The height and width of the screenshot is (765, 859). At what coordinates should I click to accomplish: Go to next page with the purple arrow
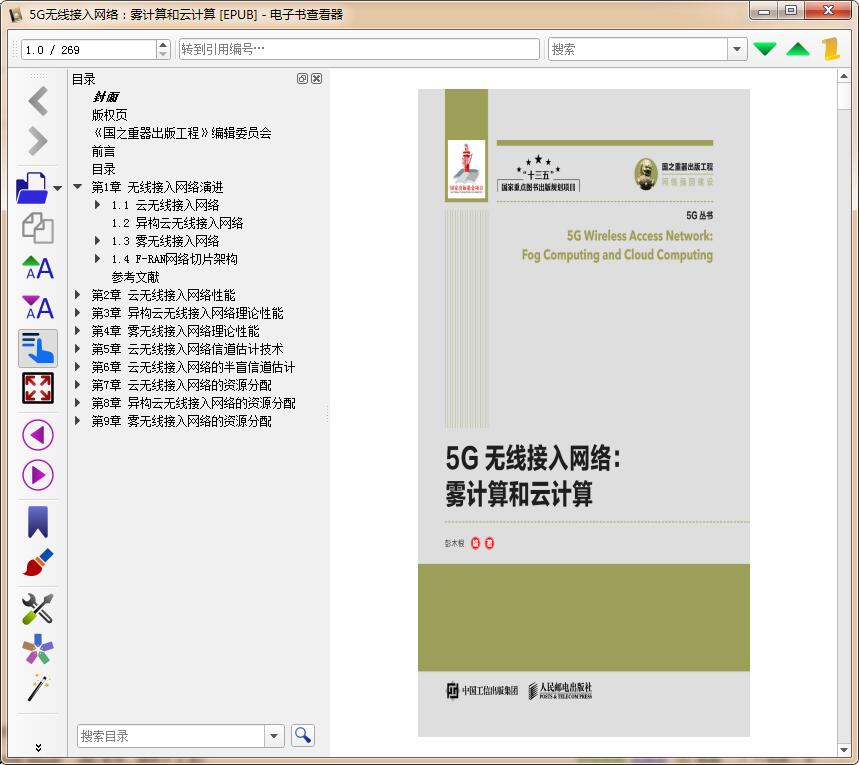coord(38,475)
